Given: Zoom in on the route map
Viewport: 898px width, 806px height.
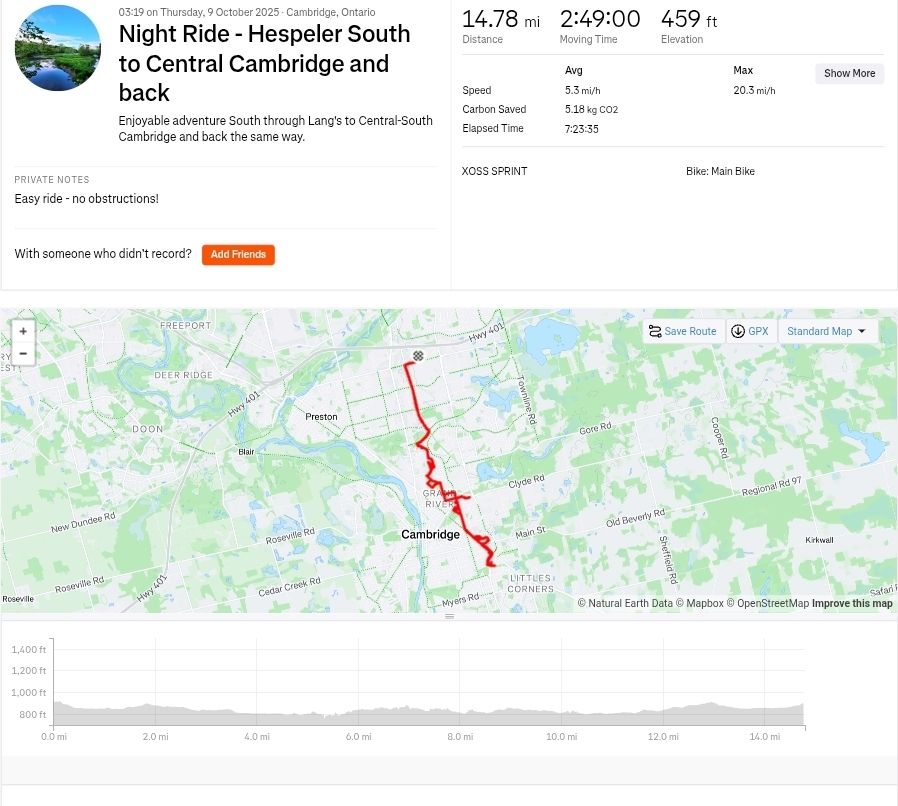Looking at the screenshot, I should [23, 331].
